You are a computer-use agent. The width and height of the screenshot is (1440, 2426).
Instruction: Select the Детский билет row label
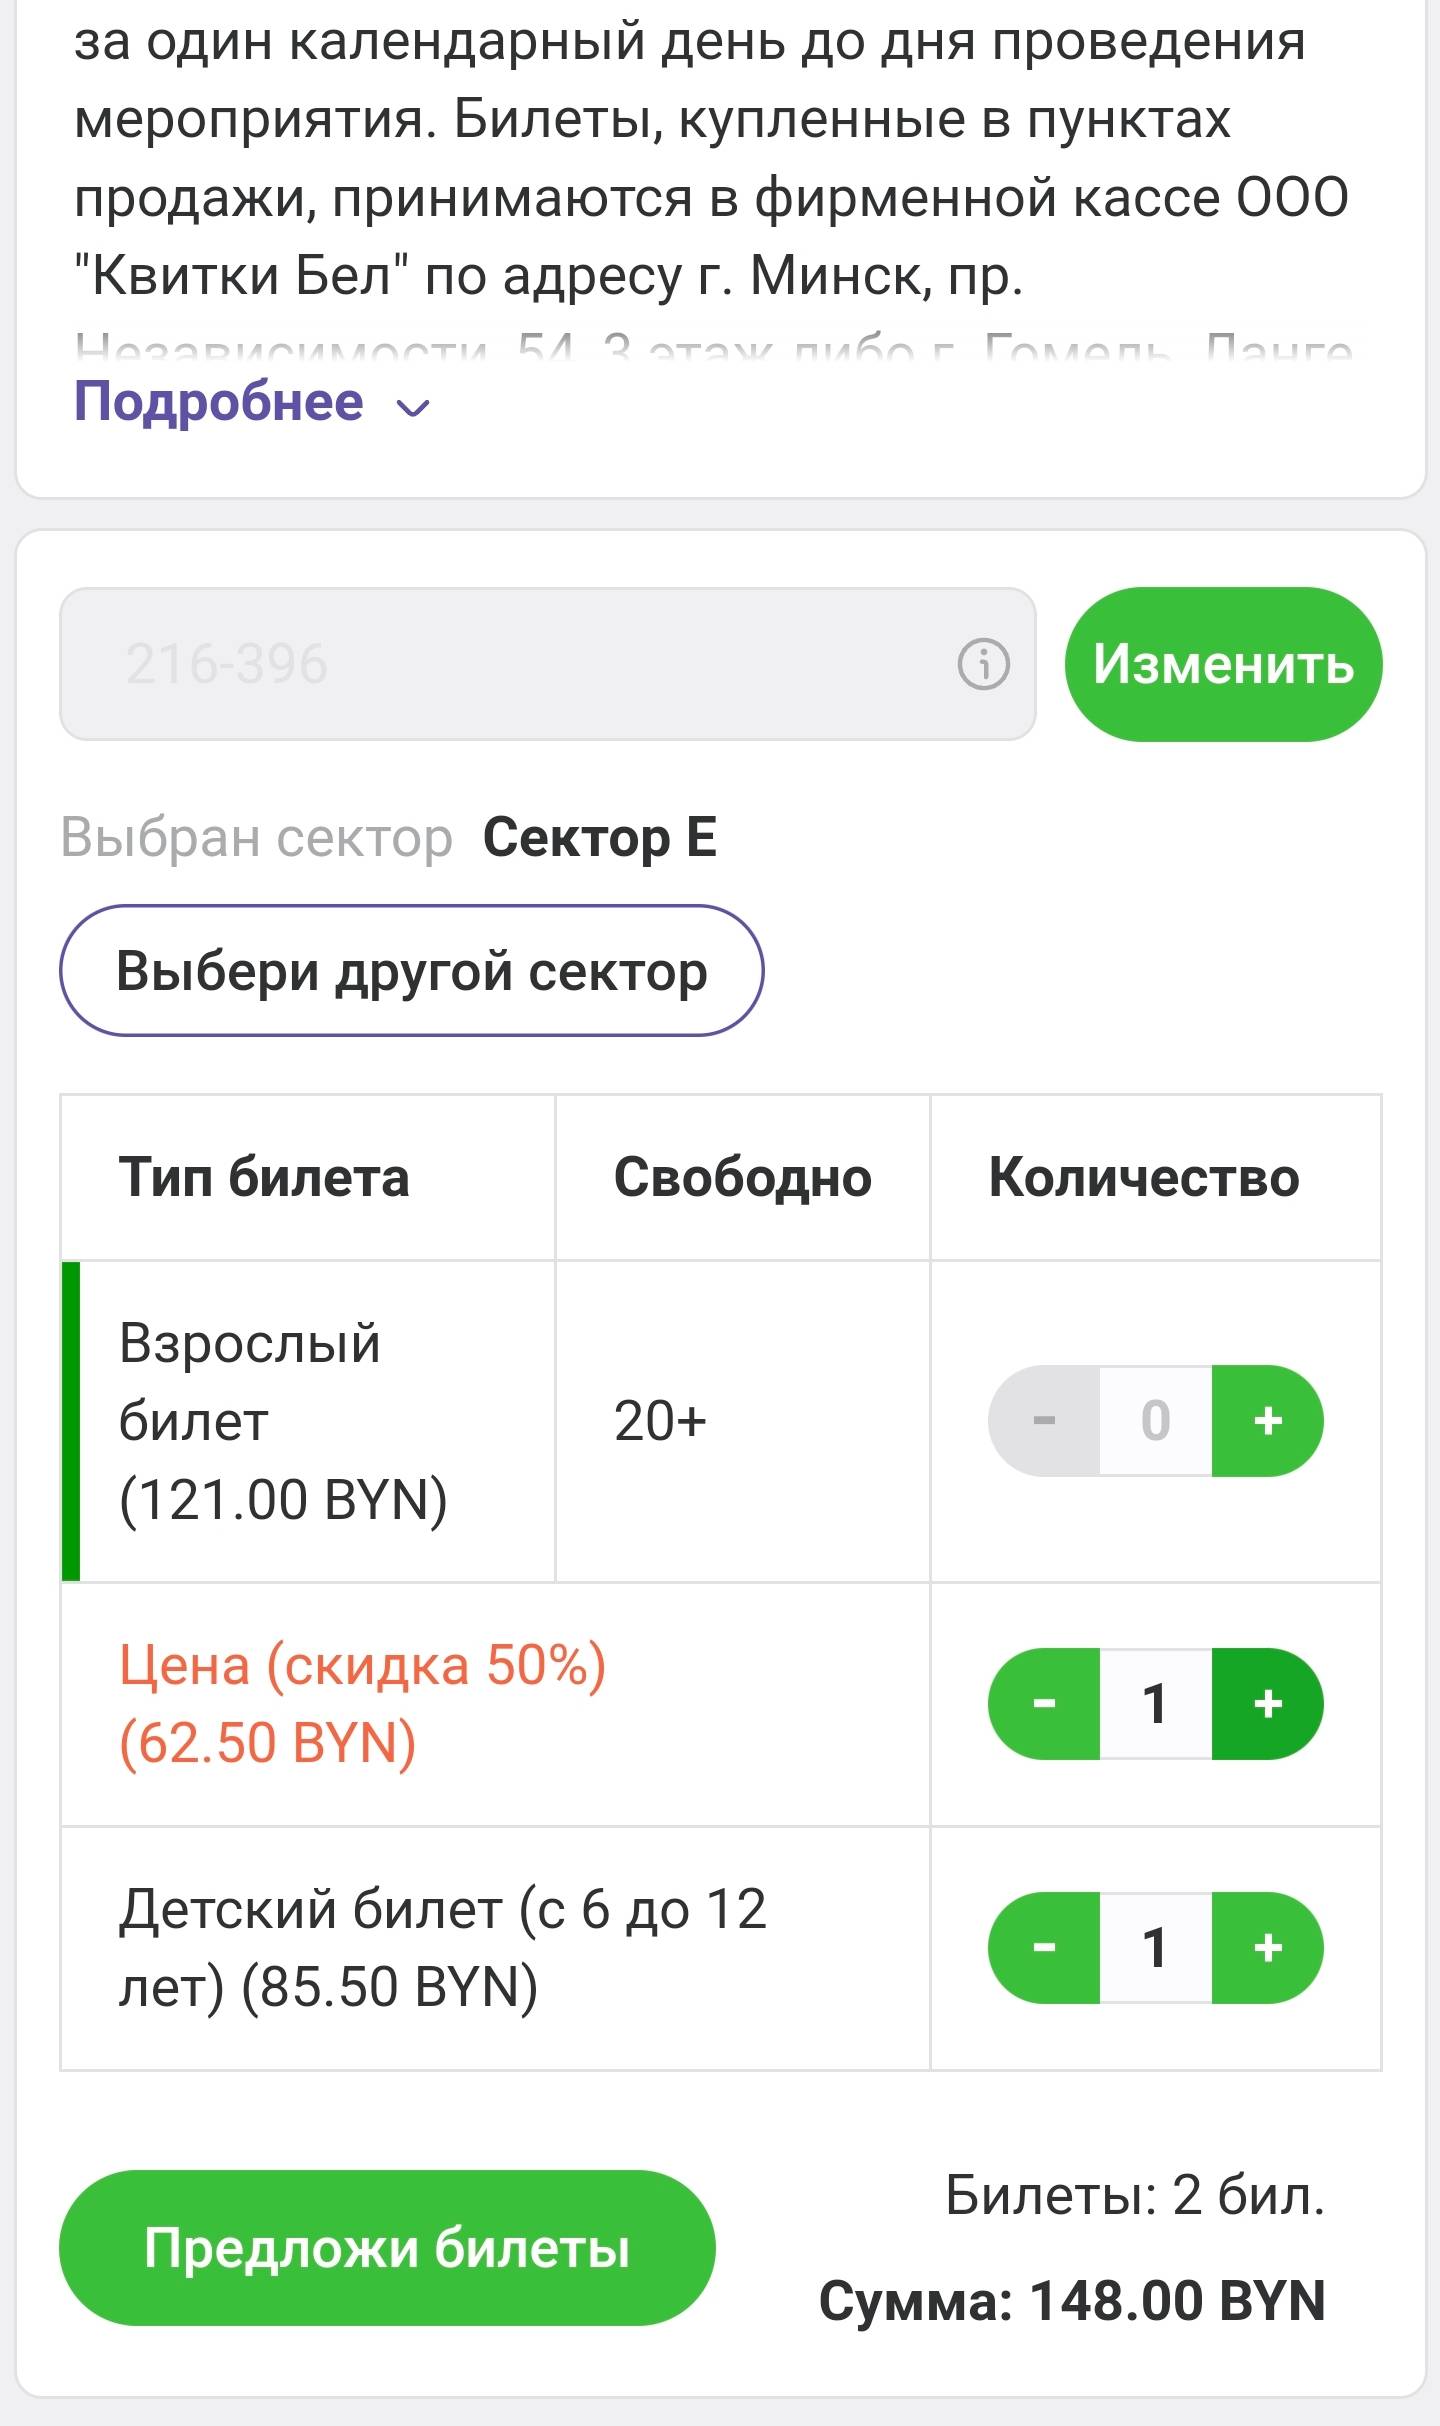click(x=442, y=1948)
